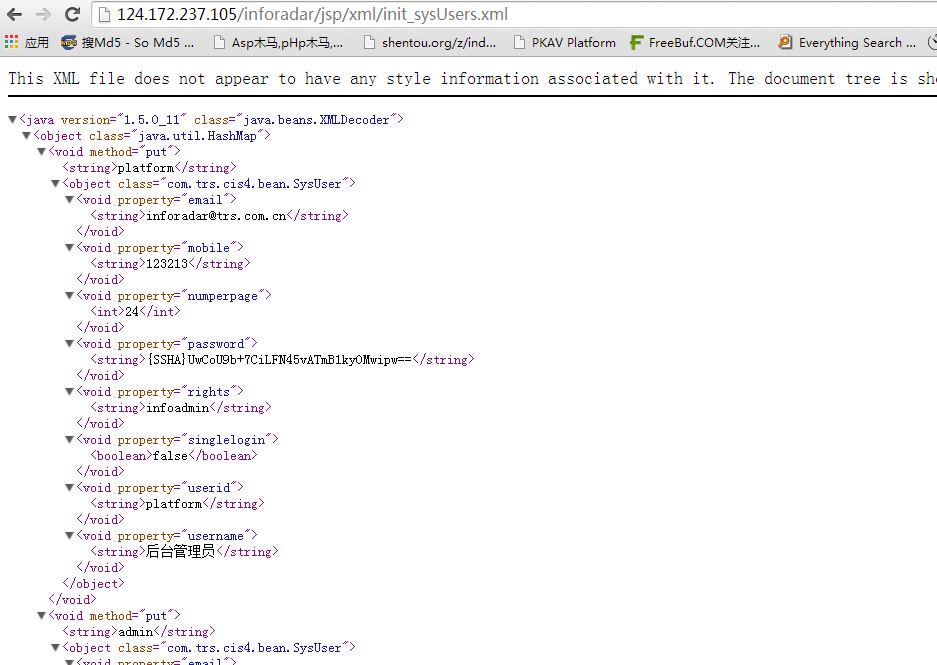The image size is (937, 665).
Task: Collapse the rights property node
Action: tap(70, 391)
